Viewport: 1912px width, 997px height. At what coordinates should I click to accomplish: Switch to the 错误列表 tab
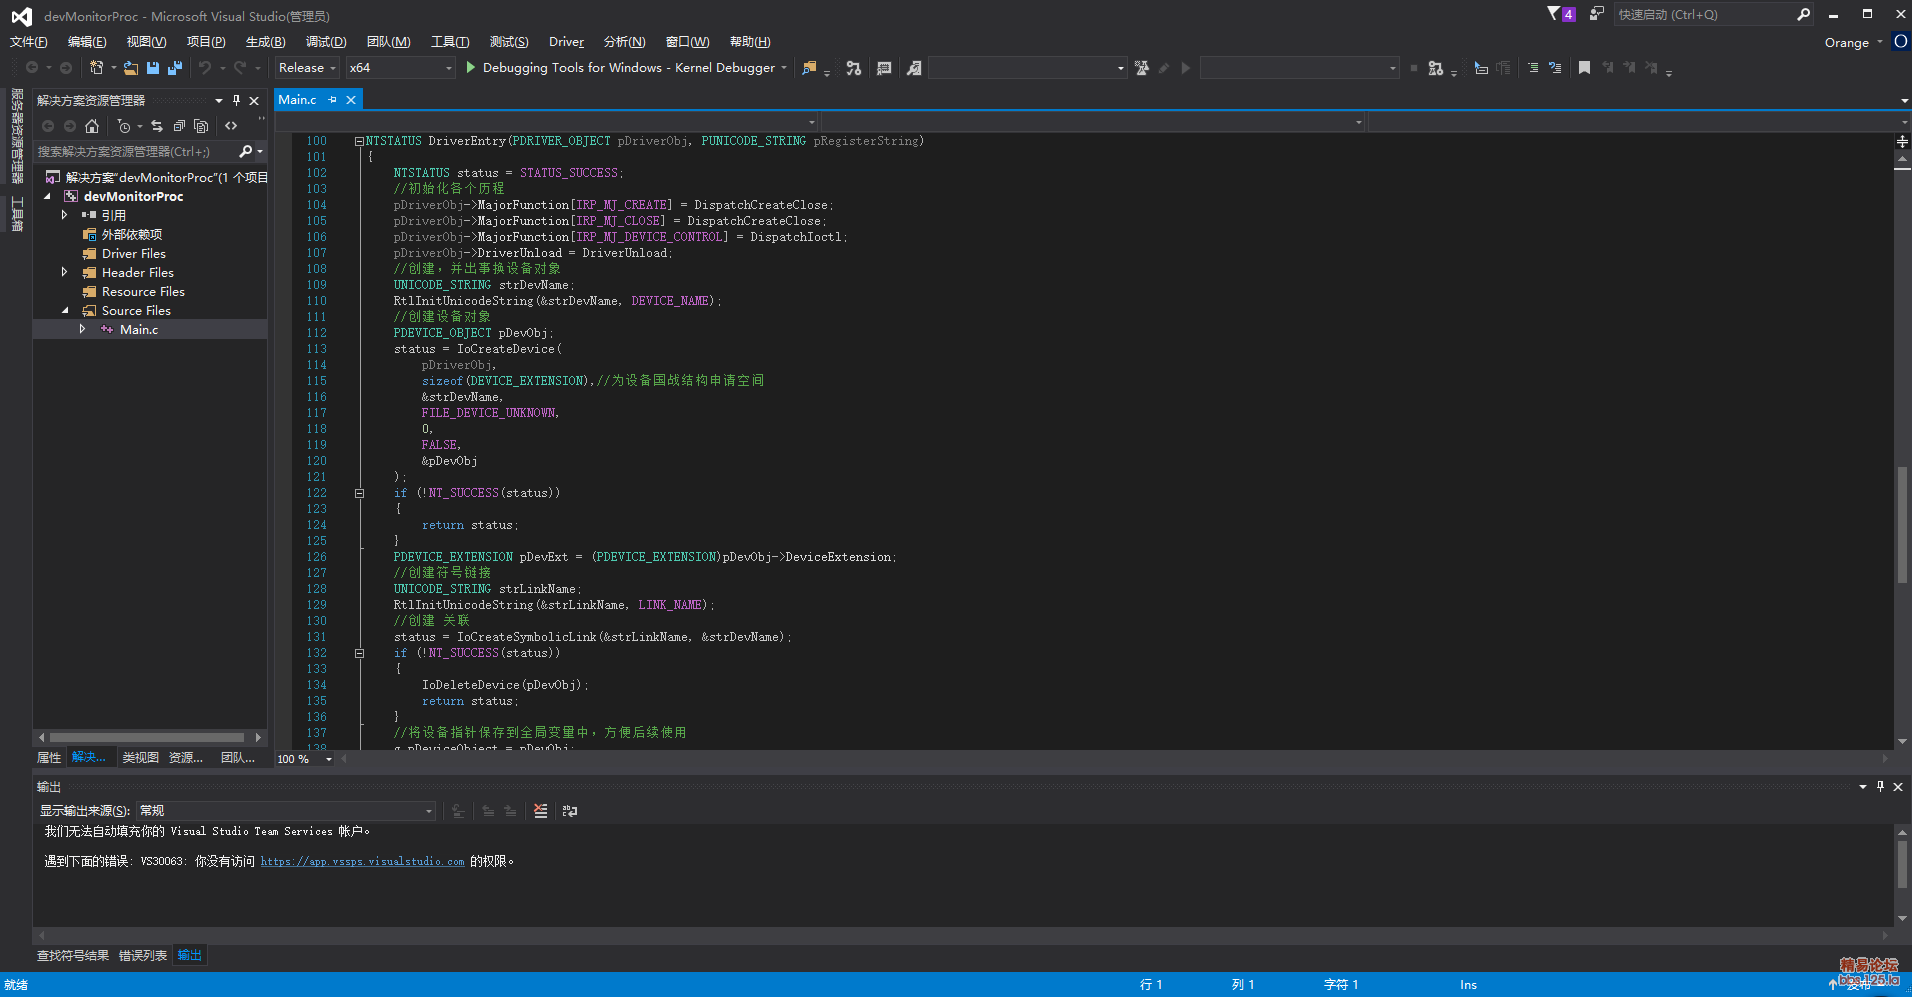pos(143,955)
